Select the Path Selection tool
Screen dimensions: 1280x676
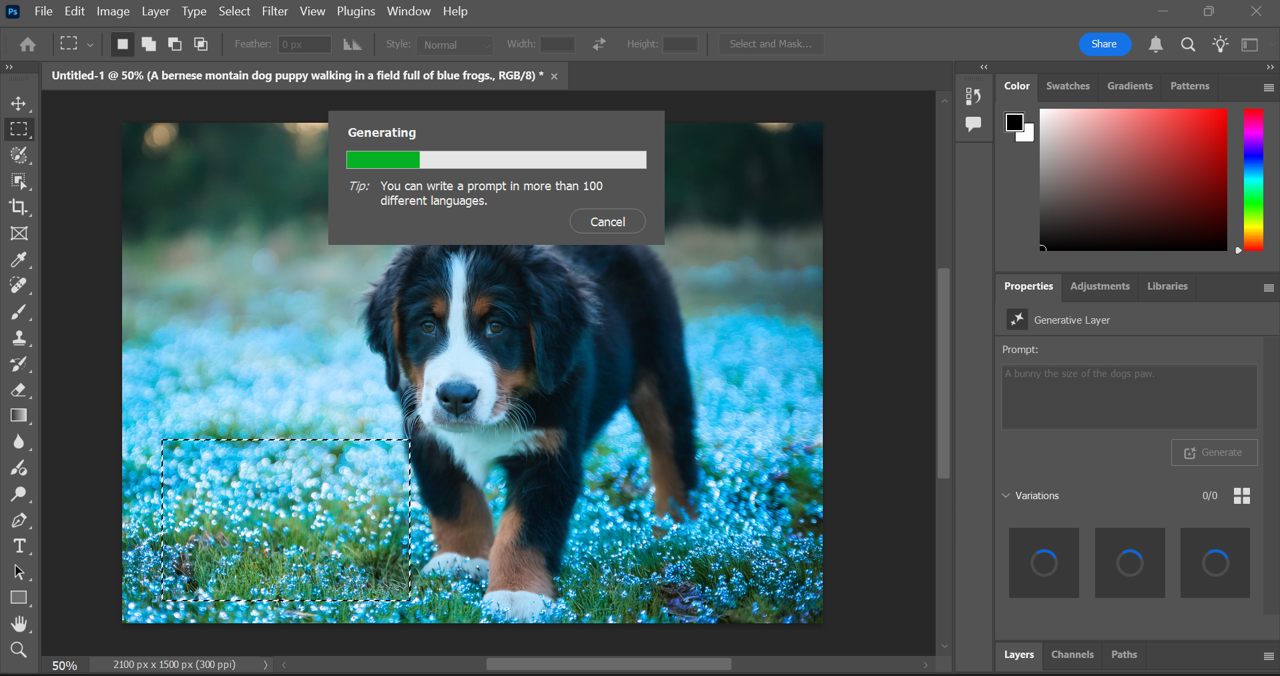click(19, 572)
